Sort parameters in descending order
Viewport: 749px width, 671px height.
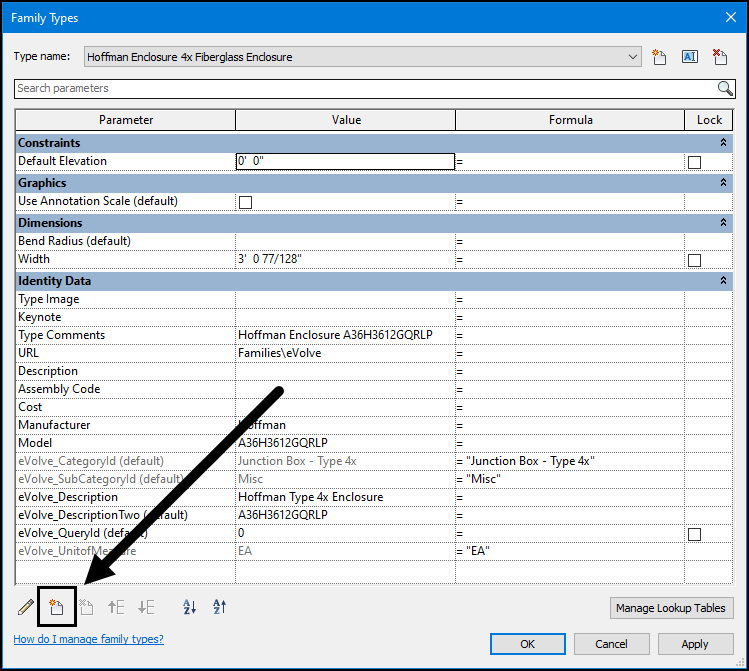220,607
